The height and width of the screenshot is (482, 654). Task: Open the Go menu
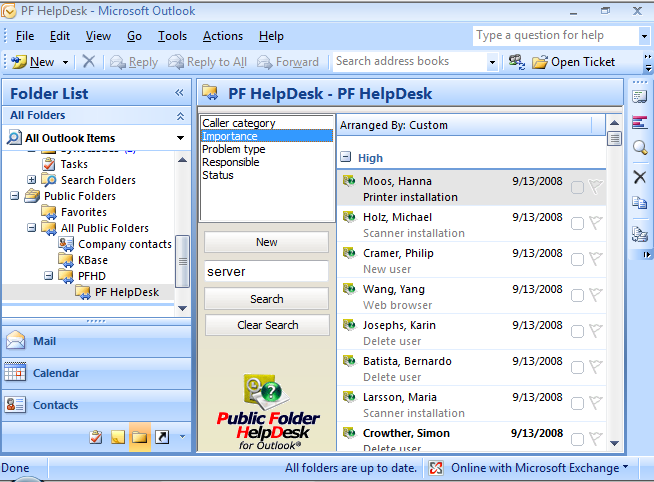tap(134, 36)
